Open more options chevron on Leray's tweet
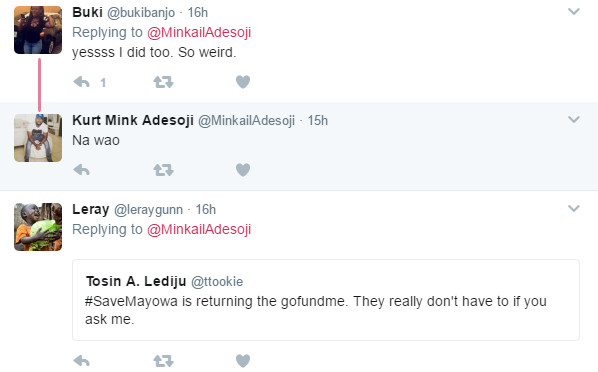 tap(574, 208)
